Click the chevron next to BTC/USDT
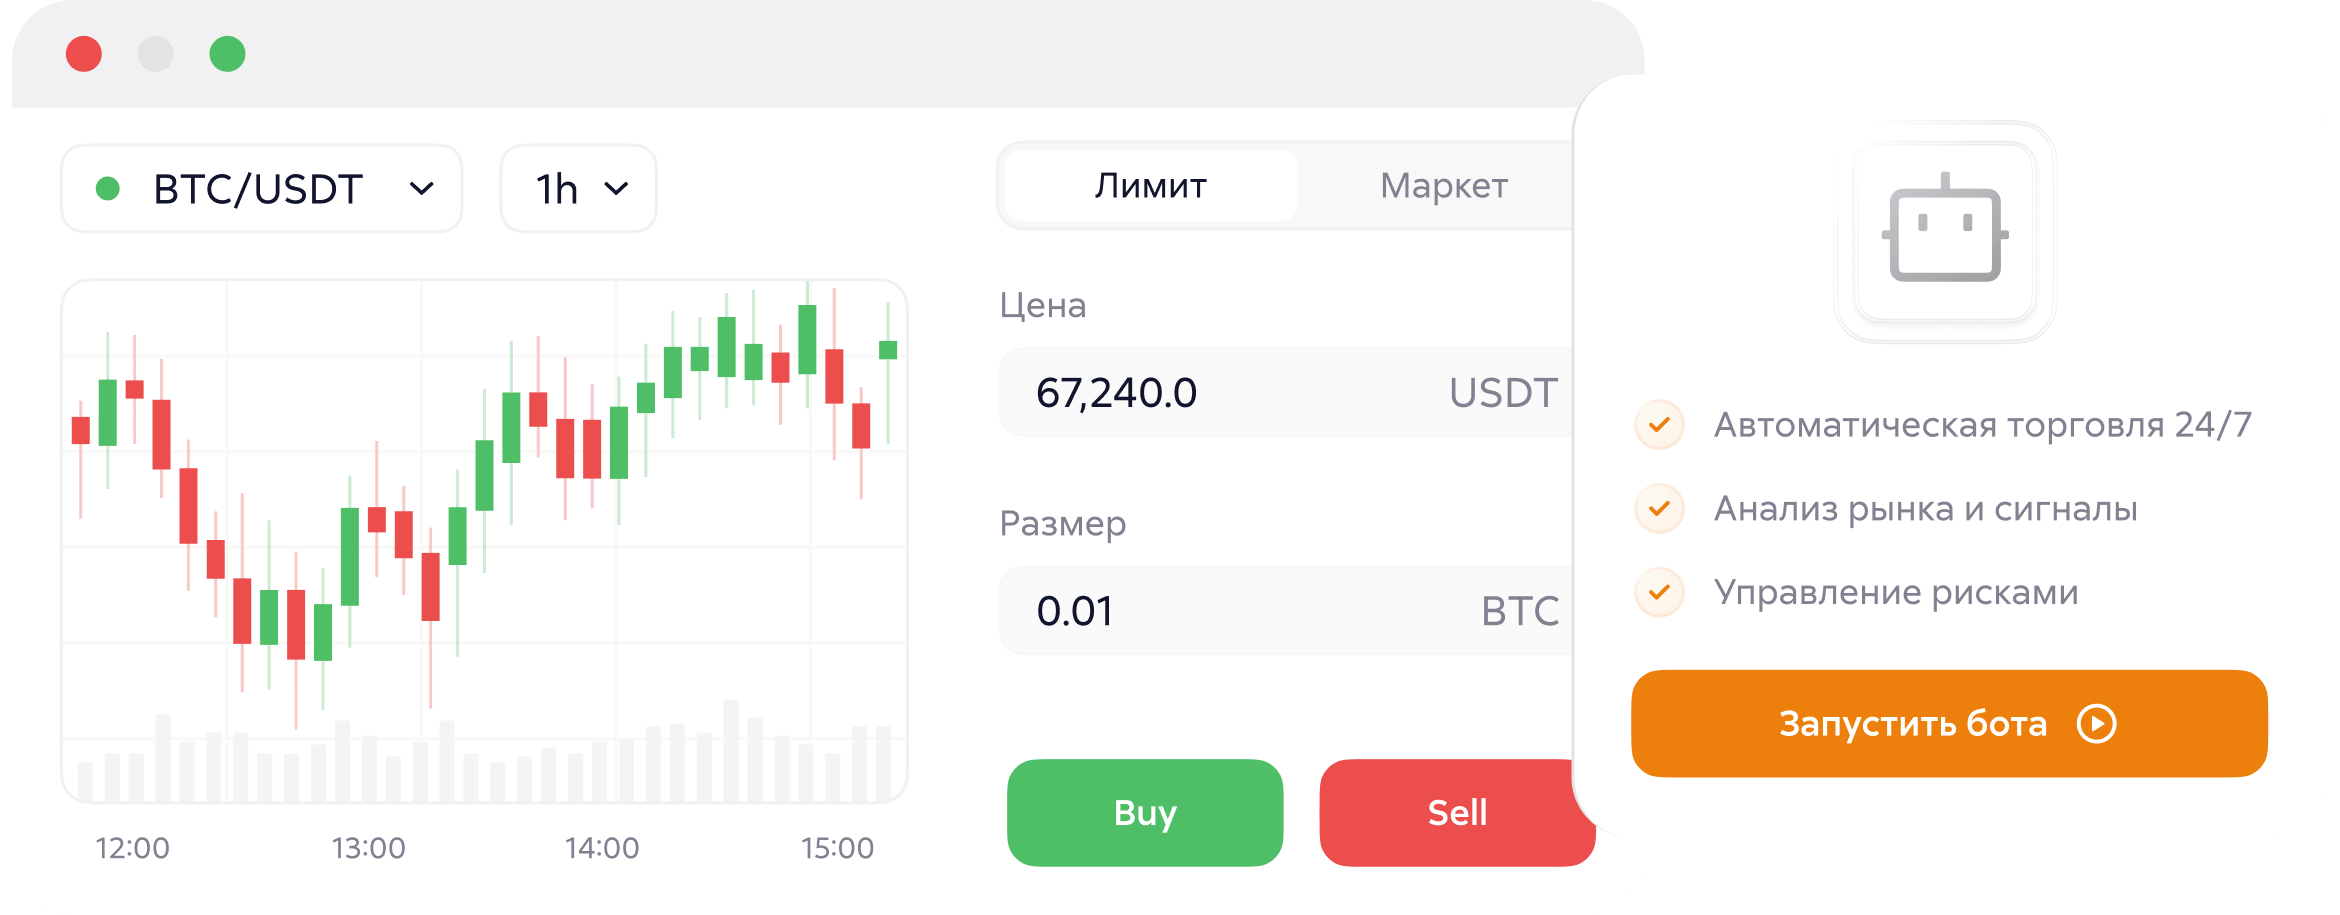The height and width of the screenshot is (915, 2340). click(422, 188)
